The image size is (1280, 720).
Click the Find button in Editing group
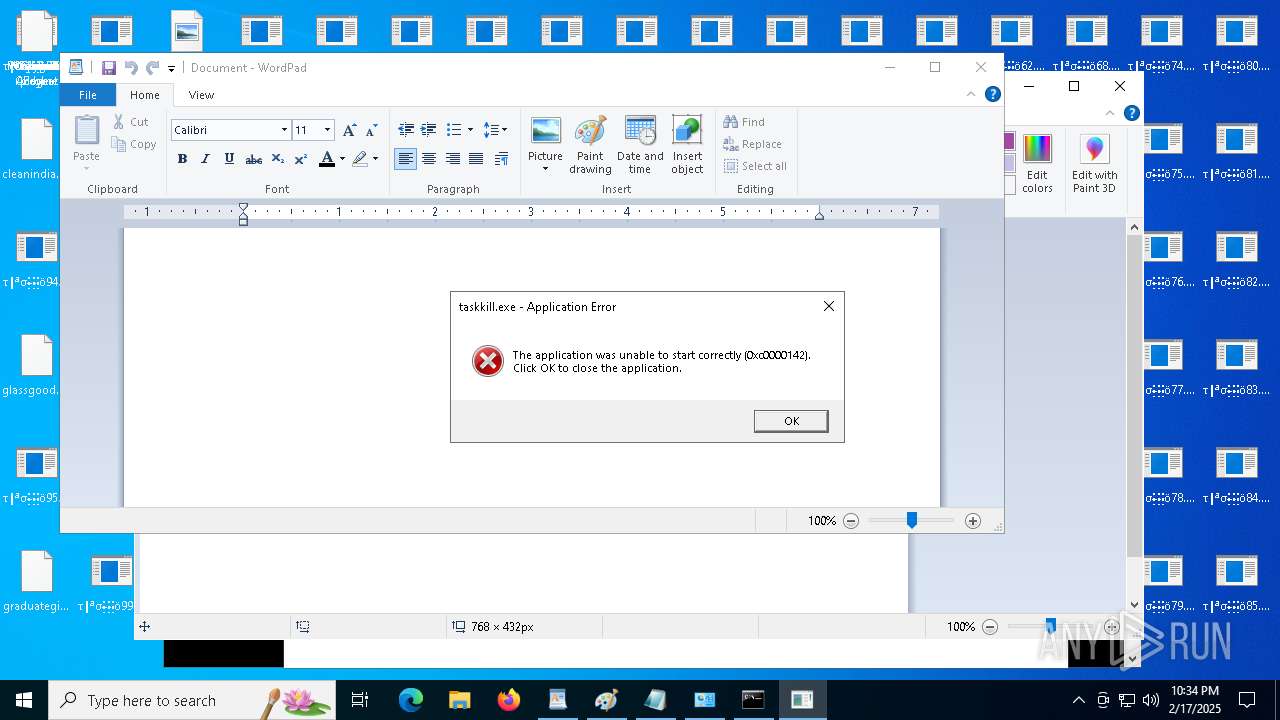click(744, 122)
